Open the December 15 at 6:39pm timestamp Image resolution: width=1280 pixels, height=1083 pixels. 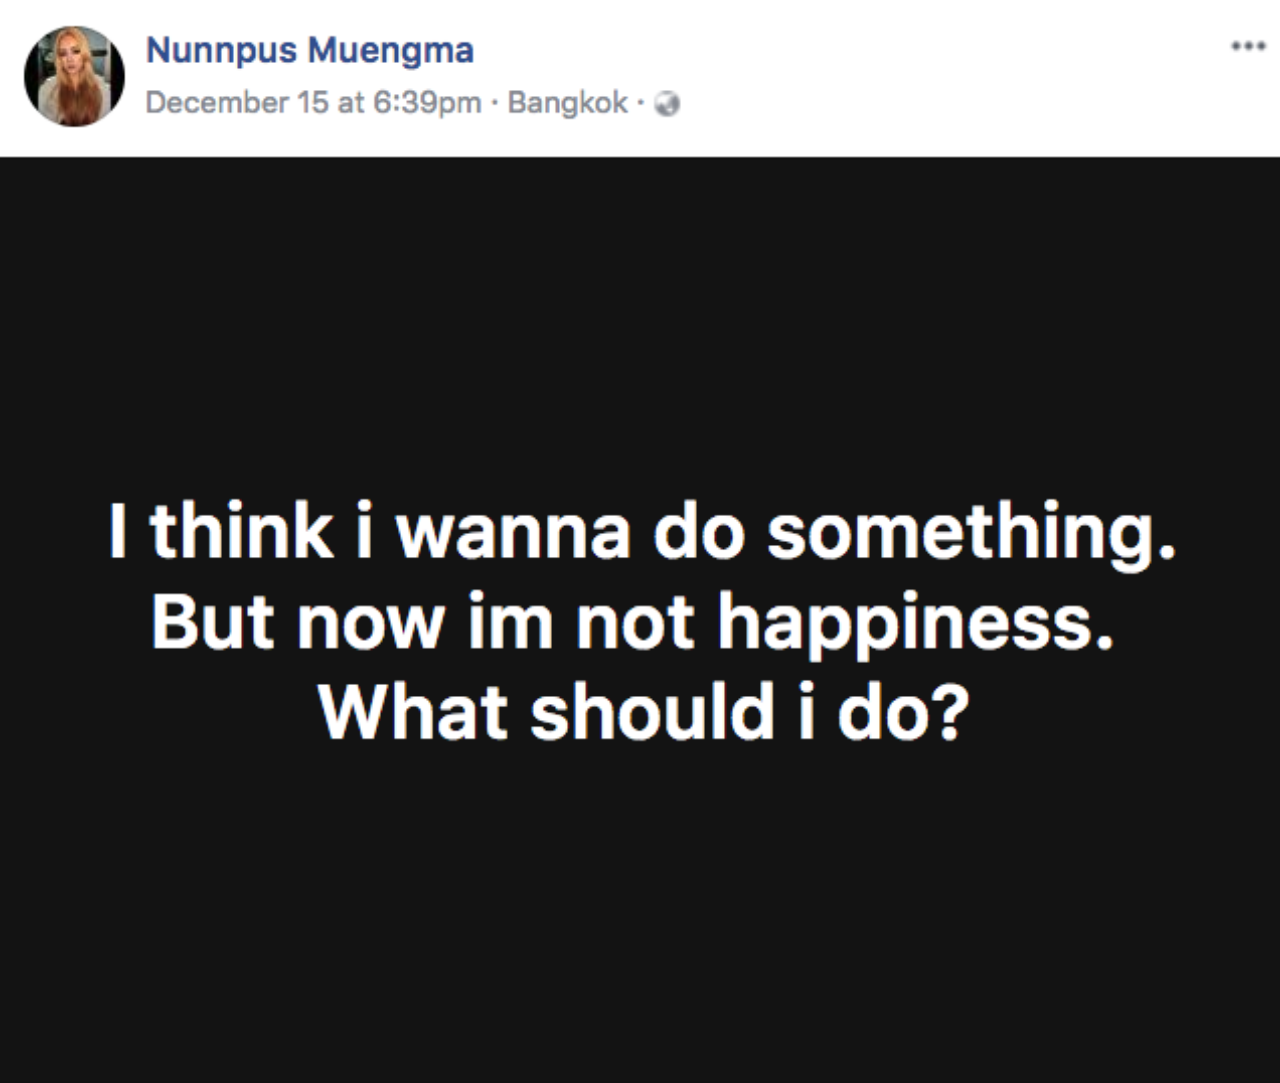[x=313, y=102]
